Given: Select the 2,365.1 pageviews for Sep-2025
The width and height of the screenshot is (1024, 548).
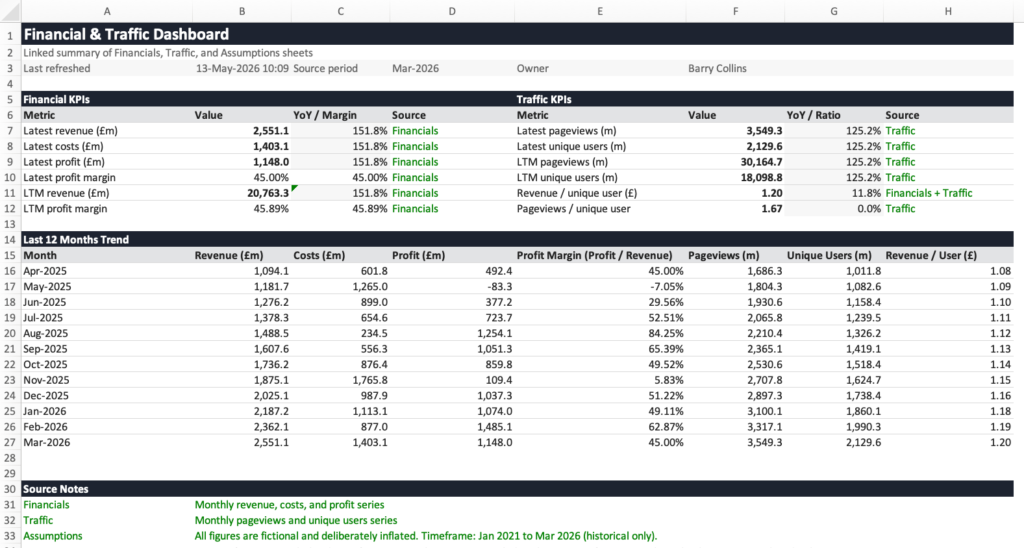Looking at the screenshot, I should (x=764, y=349).
